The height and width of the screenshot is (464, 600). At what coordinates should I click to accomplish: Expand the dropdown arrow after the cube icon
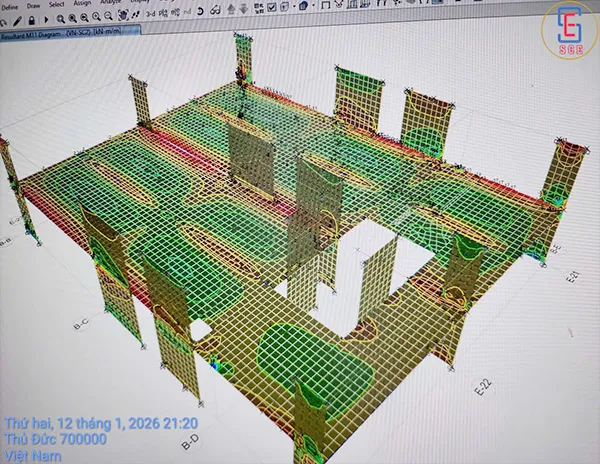[x=313, y=6]
